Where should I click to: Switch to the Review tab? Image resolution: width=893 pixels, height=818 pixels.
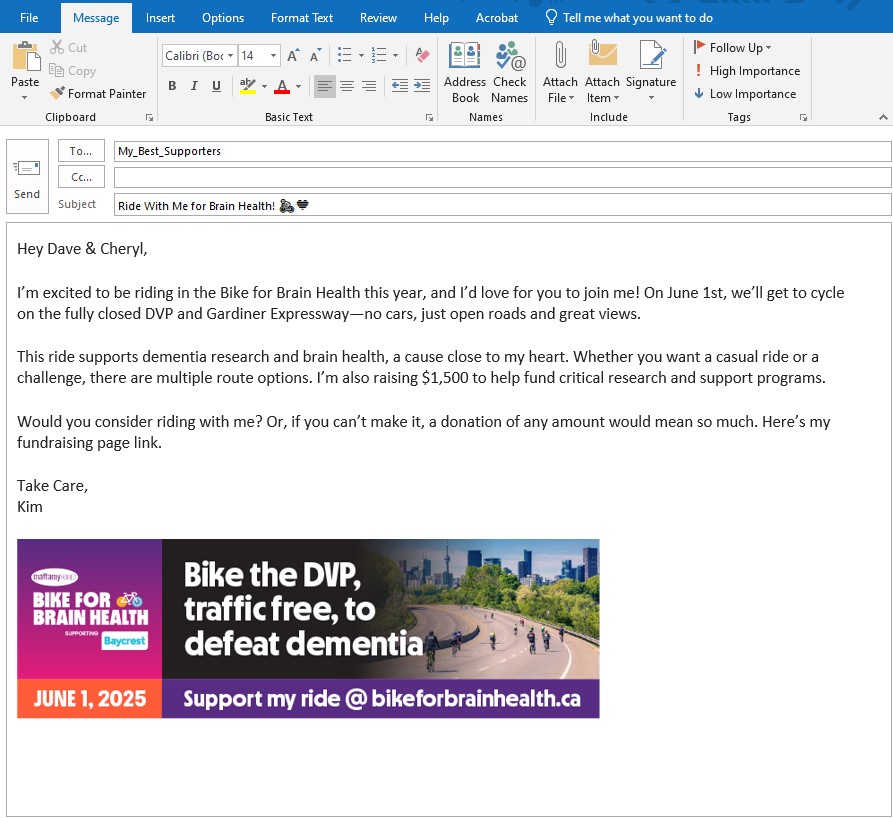click(378, 18)
